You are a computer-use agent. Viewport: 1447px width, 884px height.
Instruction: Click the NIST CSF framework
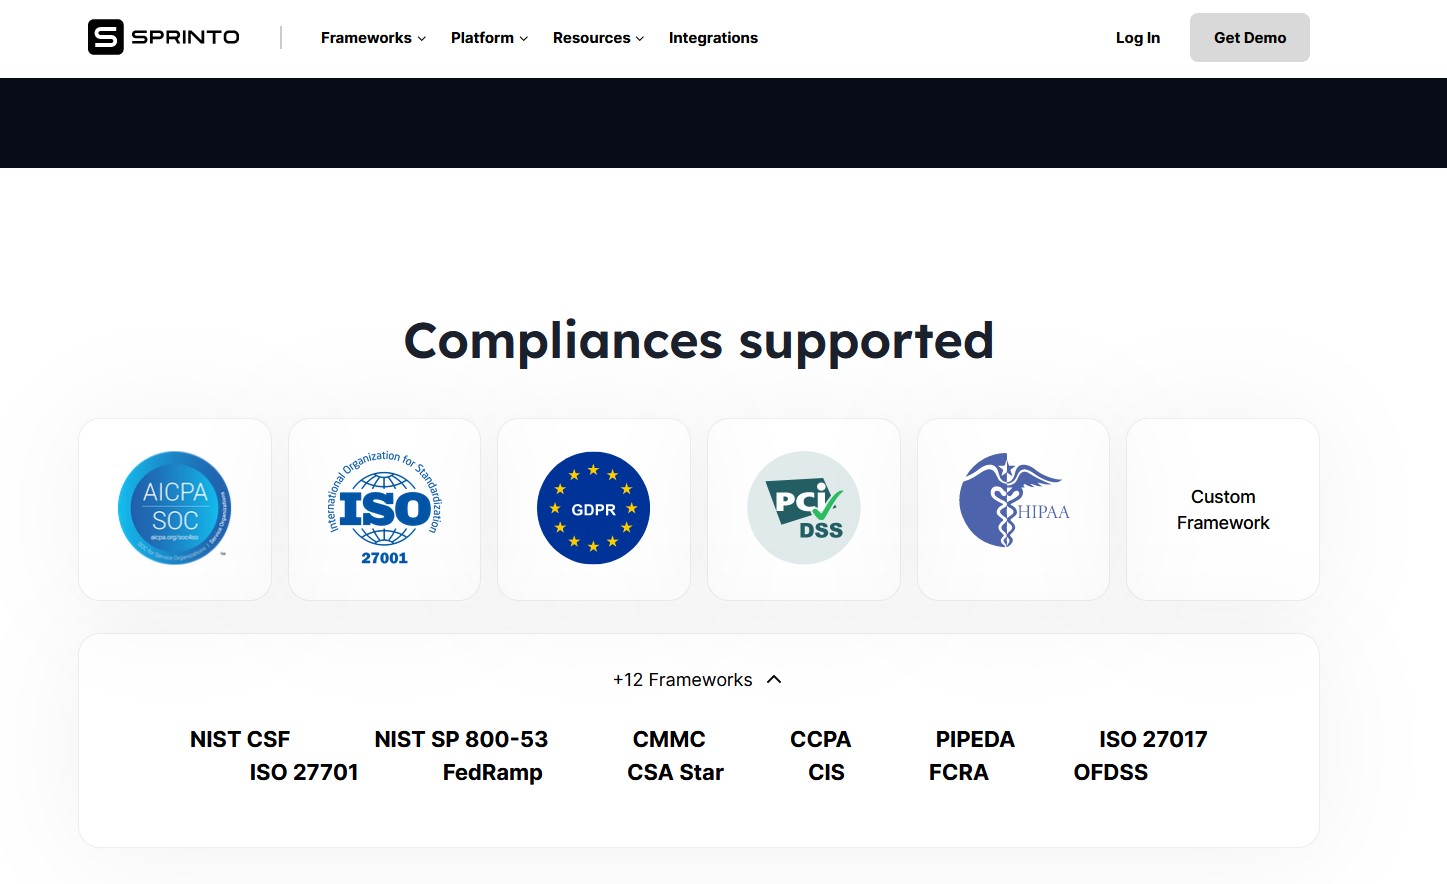240,739
